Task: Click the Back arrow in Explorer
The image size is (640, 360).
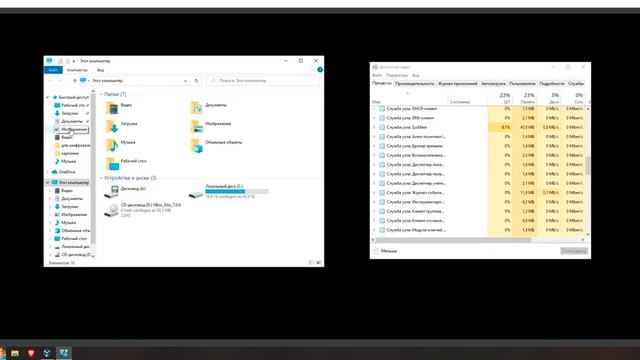Action: 51,81
